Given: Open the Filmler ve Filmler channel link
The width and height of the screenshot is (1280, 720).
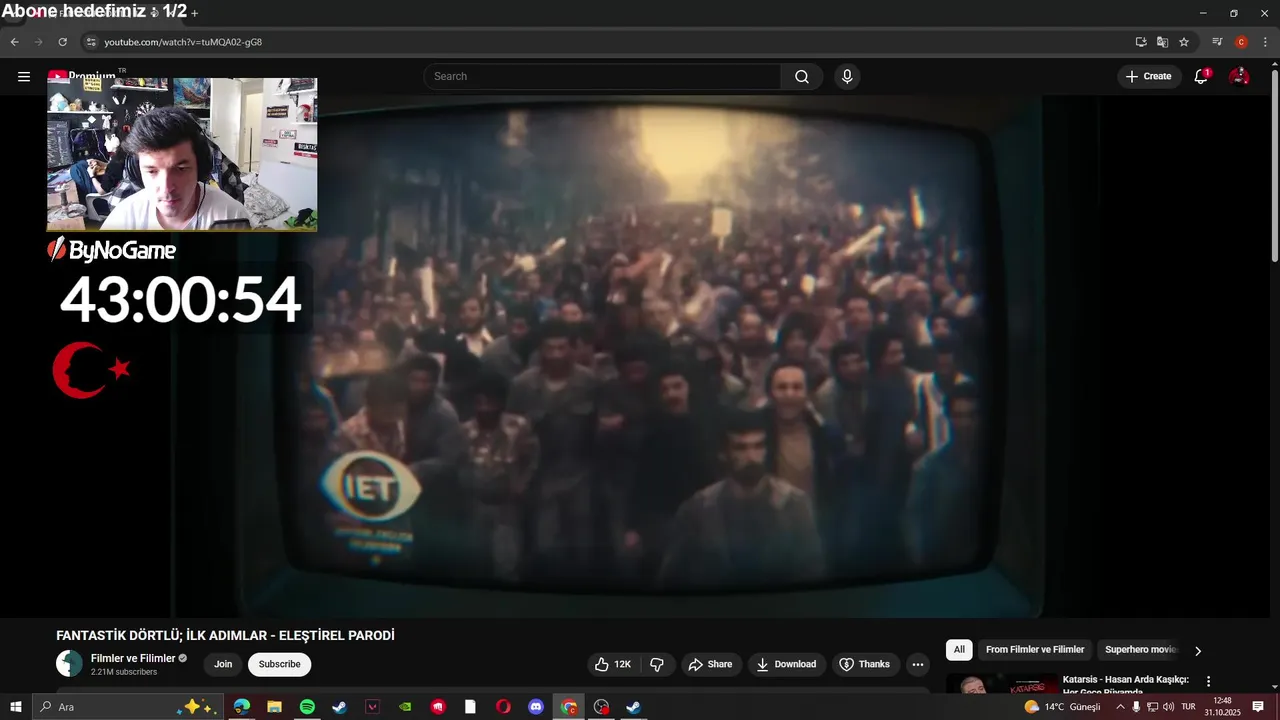Looking at the screenshot, I should [x=133, y=658].
